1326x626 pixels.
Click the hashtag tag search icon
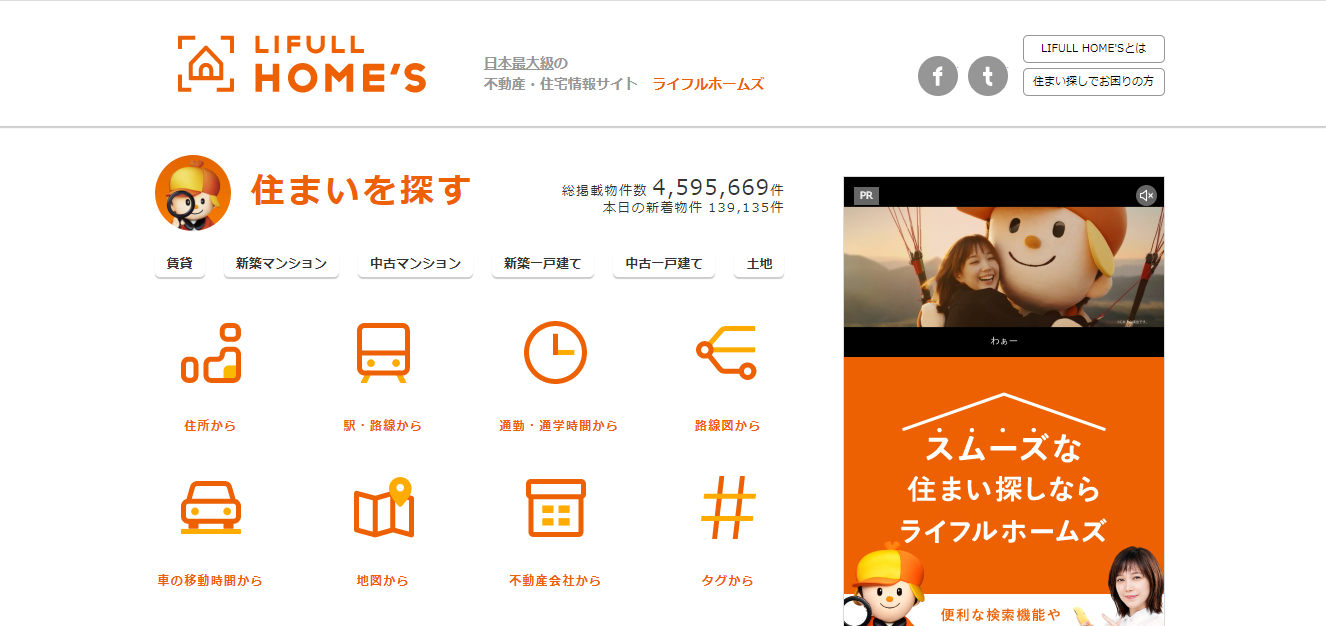coord(727,507)
